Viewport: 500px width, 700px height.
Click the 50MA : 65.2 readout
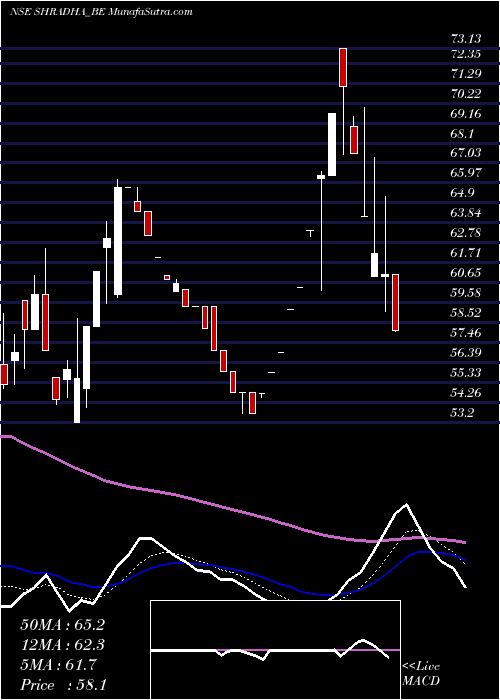click(x=62, y=625)
